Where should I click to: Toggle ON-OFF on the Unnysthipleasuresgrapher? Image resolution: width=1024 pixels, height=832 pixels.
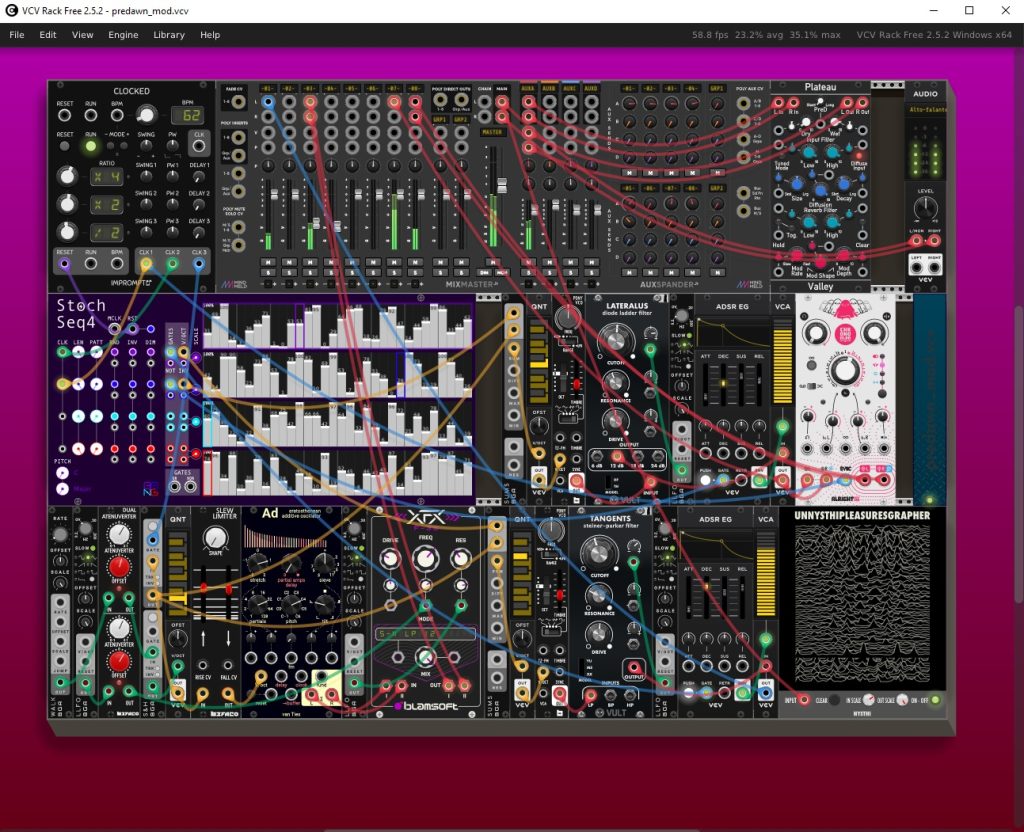pos(935,700)
